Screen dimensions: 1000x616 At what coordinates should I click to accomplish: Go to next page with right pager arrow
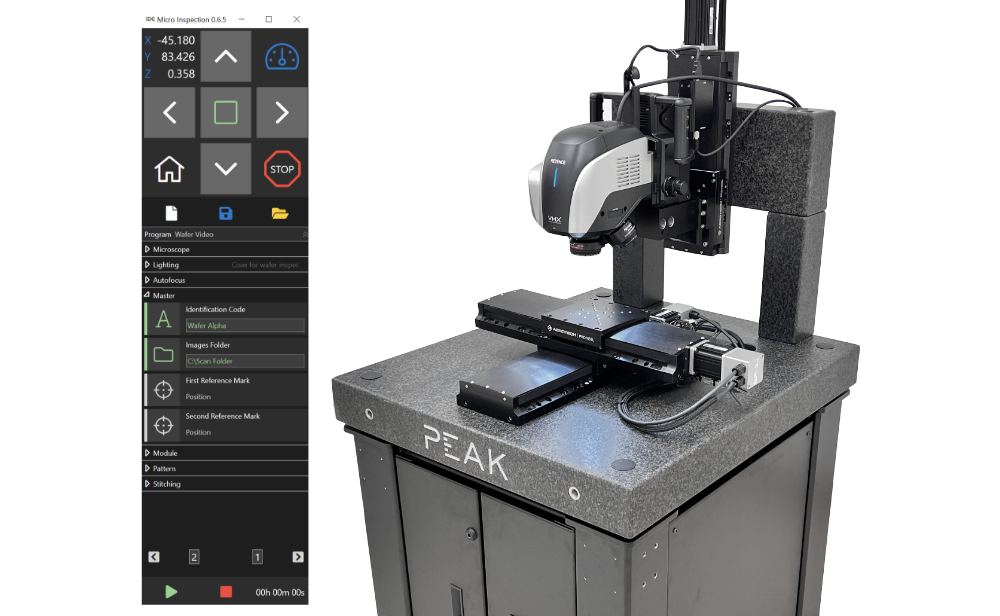(x=298, y=557)
